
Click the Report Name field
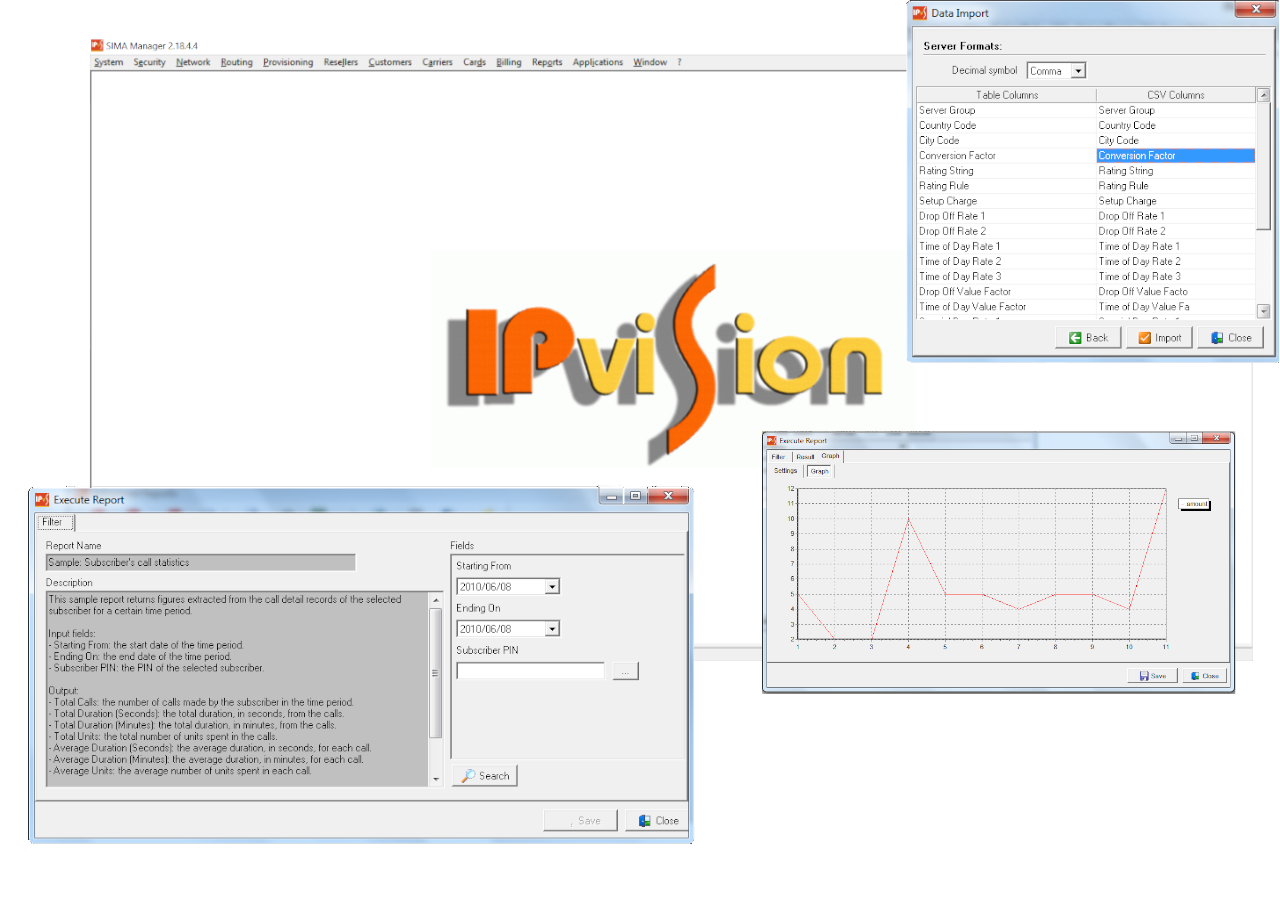(201, 562)
